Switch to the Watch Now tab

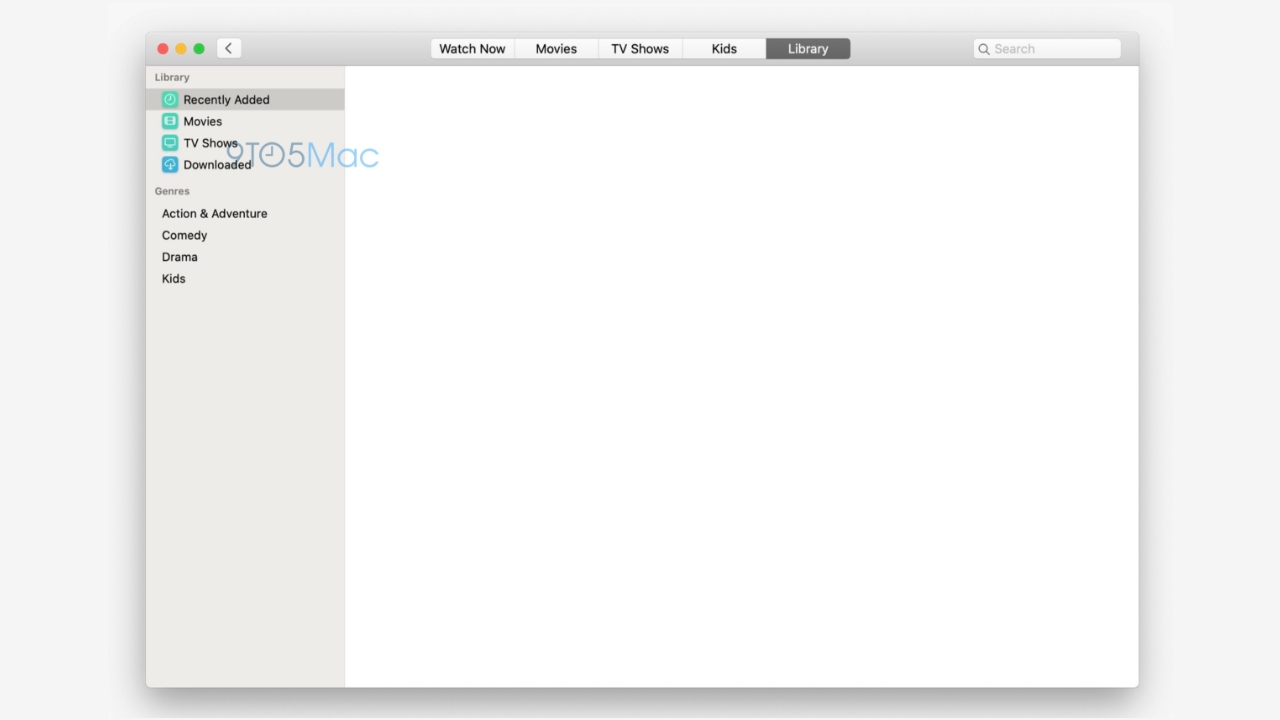coord(472,49)
